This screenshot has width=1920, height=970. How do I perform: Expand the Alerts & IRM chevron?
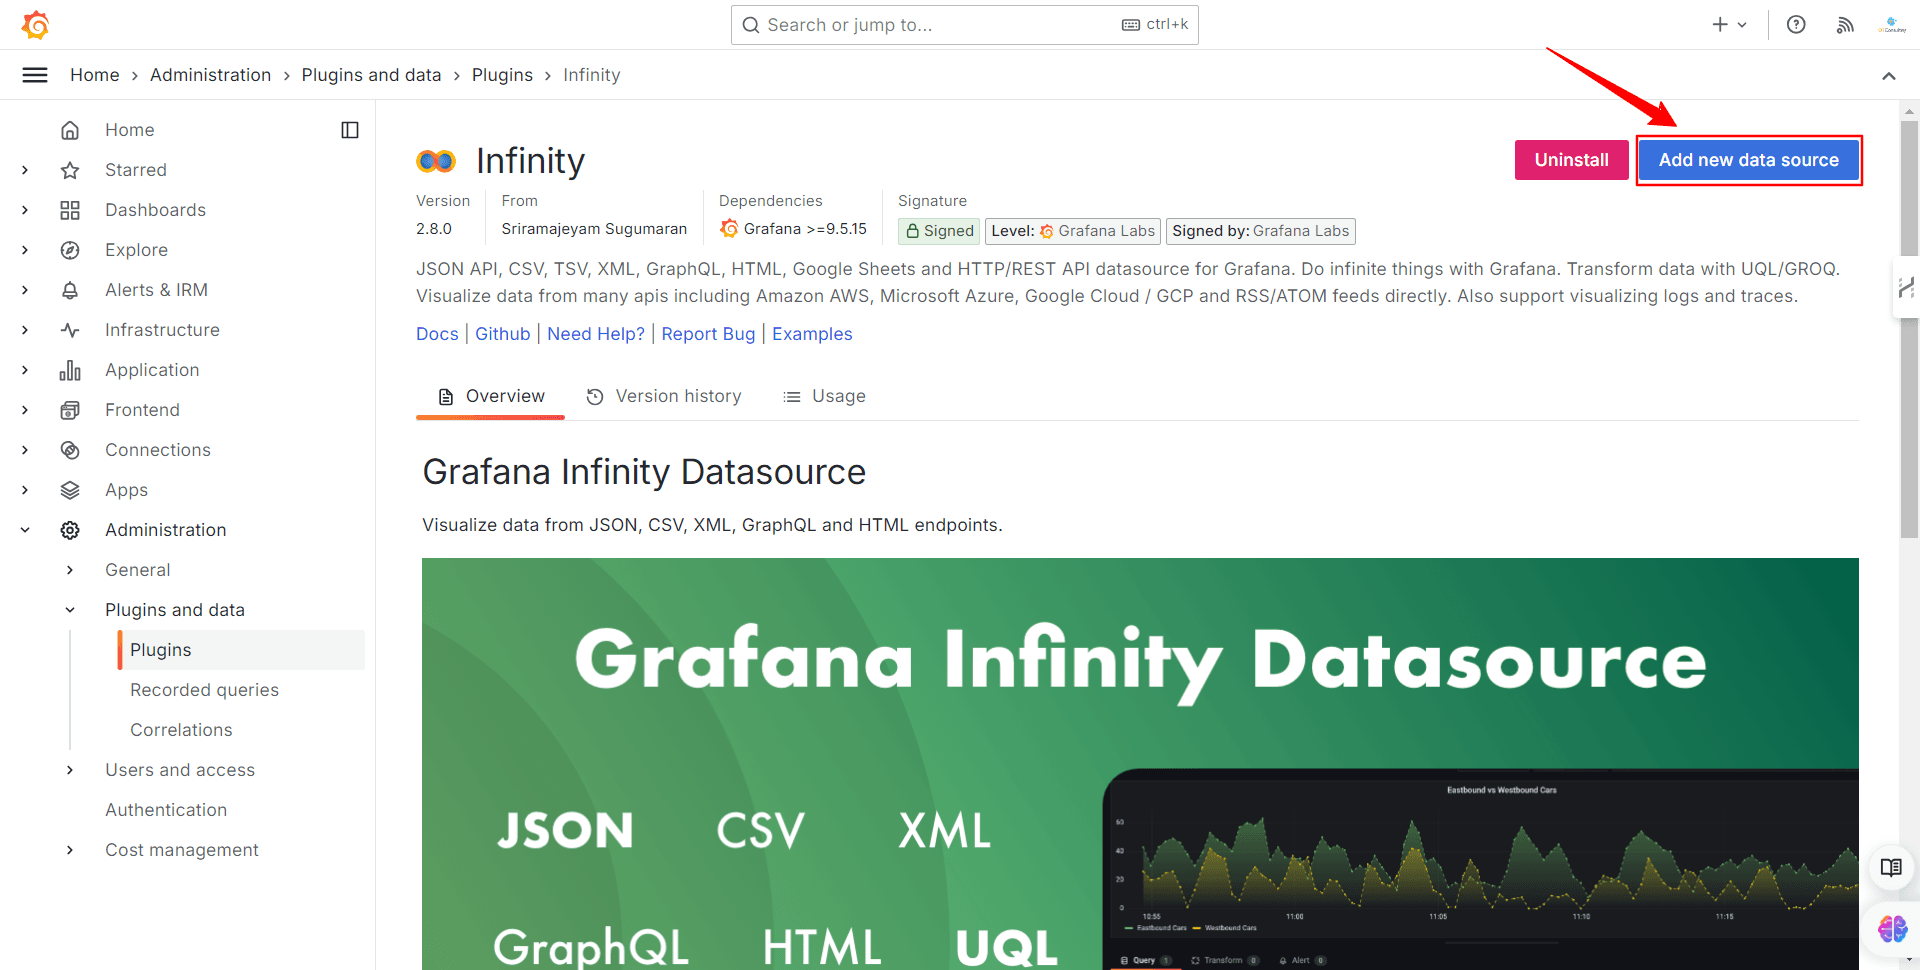[25, 290]
